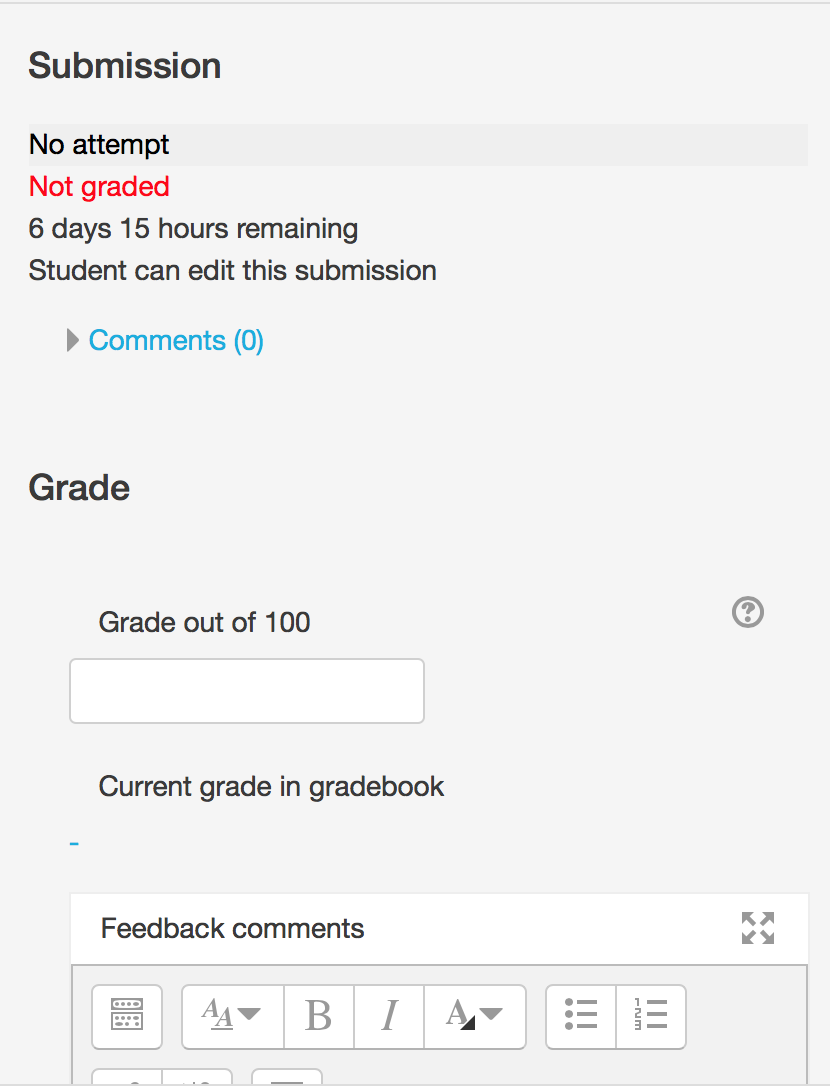830x1086 pixels.
Task: Open the Comments (0) link
Action: tap(176, 341)
